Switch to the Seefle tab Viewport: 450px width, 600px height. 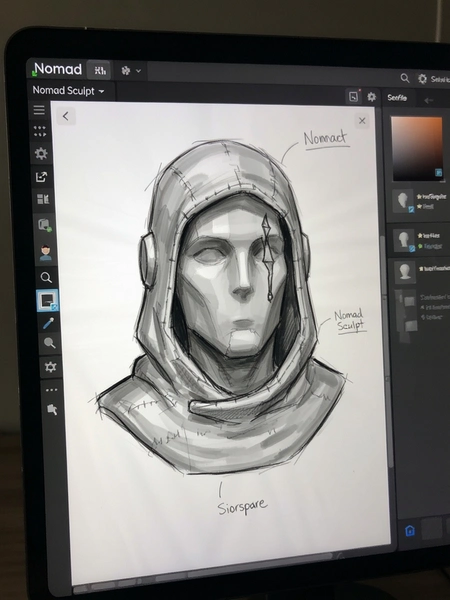click(397, 98)
